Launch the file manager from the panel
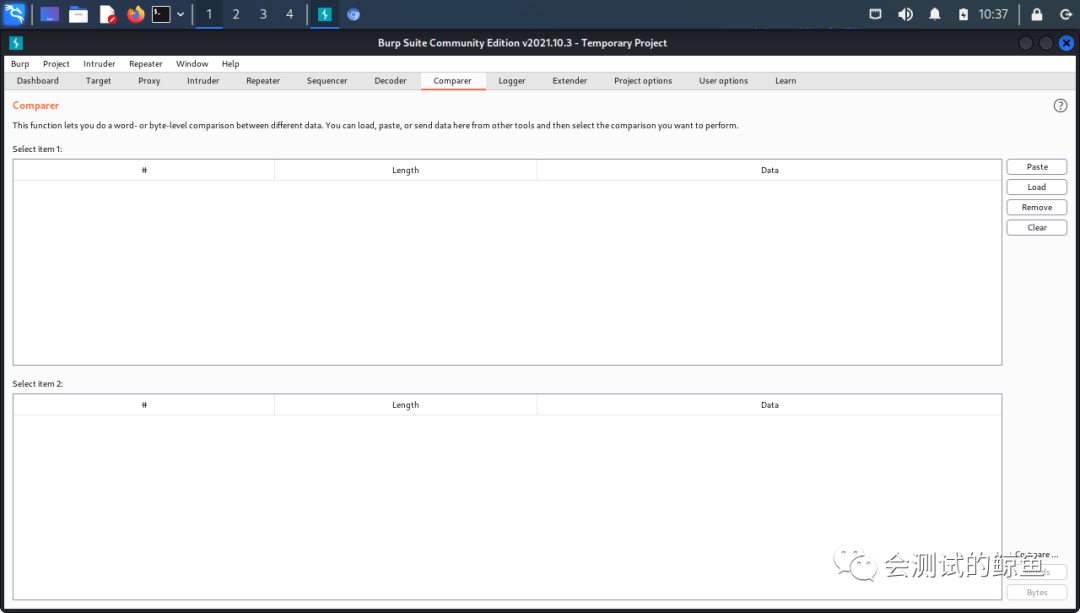The image size is (1080, 613). point(79,14)
